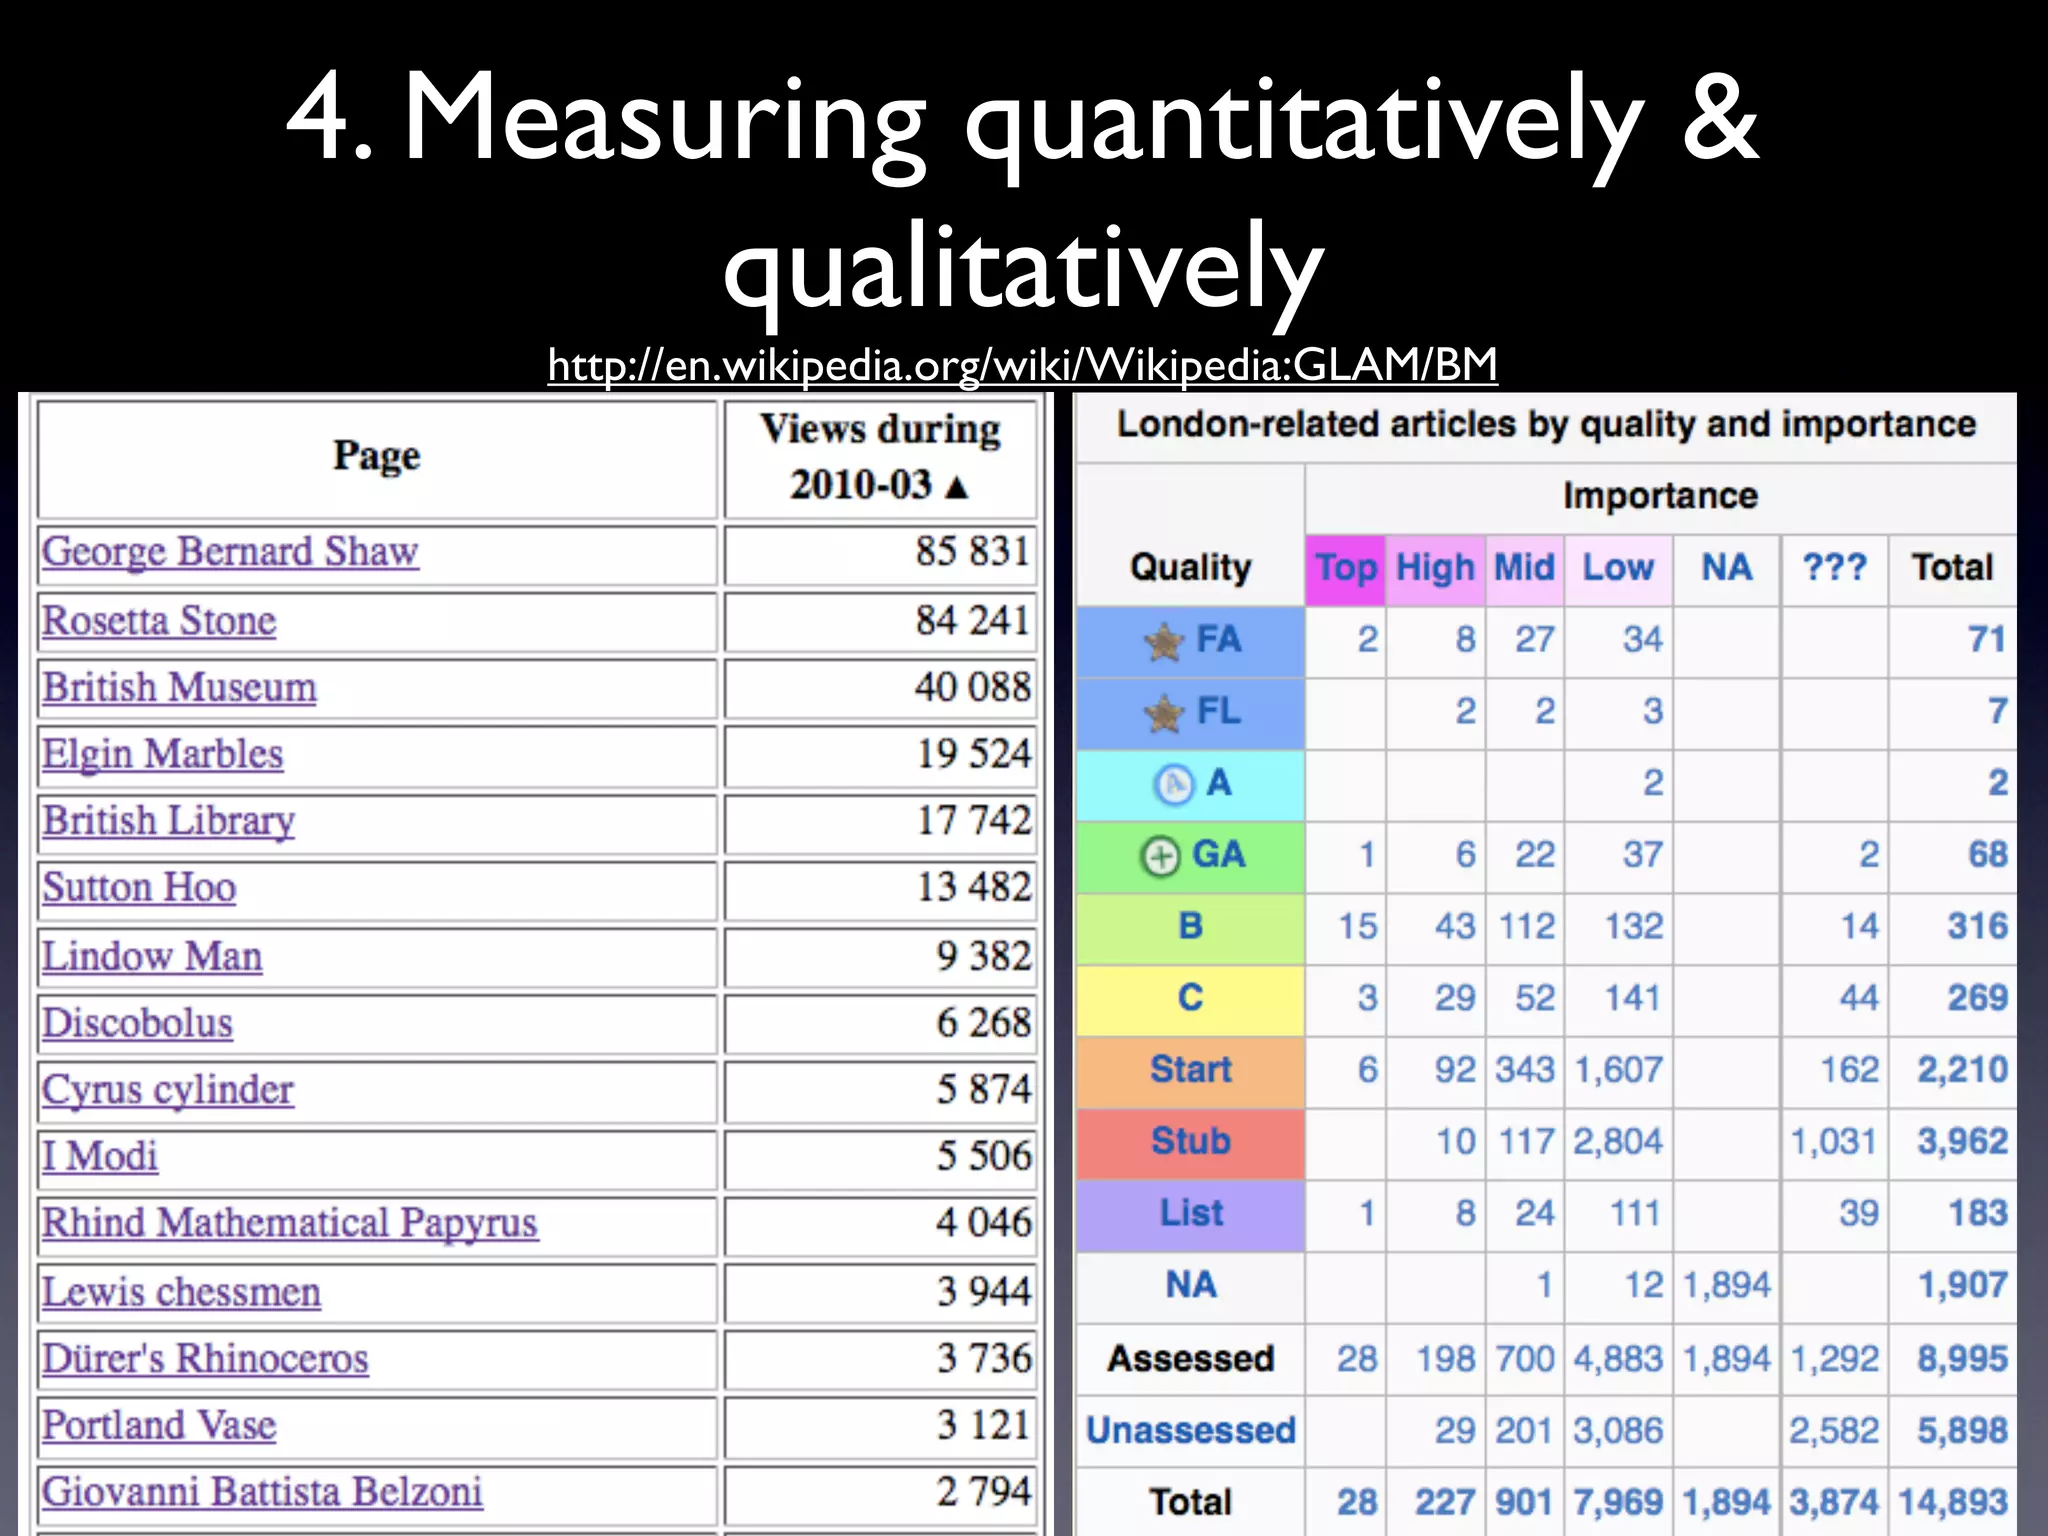The height and width of the screenshot is (1536, 2048).
Task: Open the Portland Vase article link
Action: click(159, 1425)
